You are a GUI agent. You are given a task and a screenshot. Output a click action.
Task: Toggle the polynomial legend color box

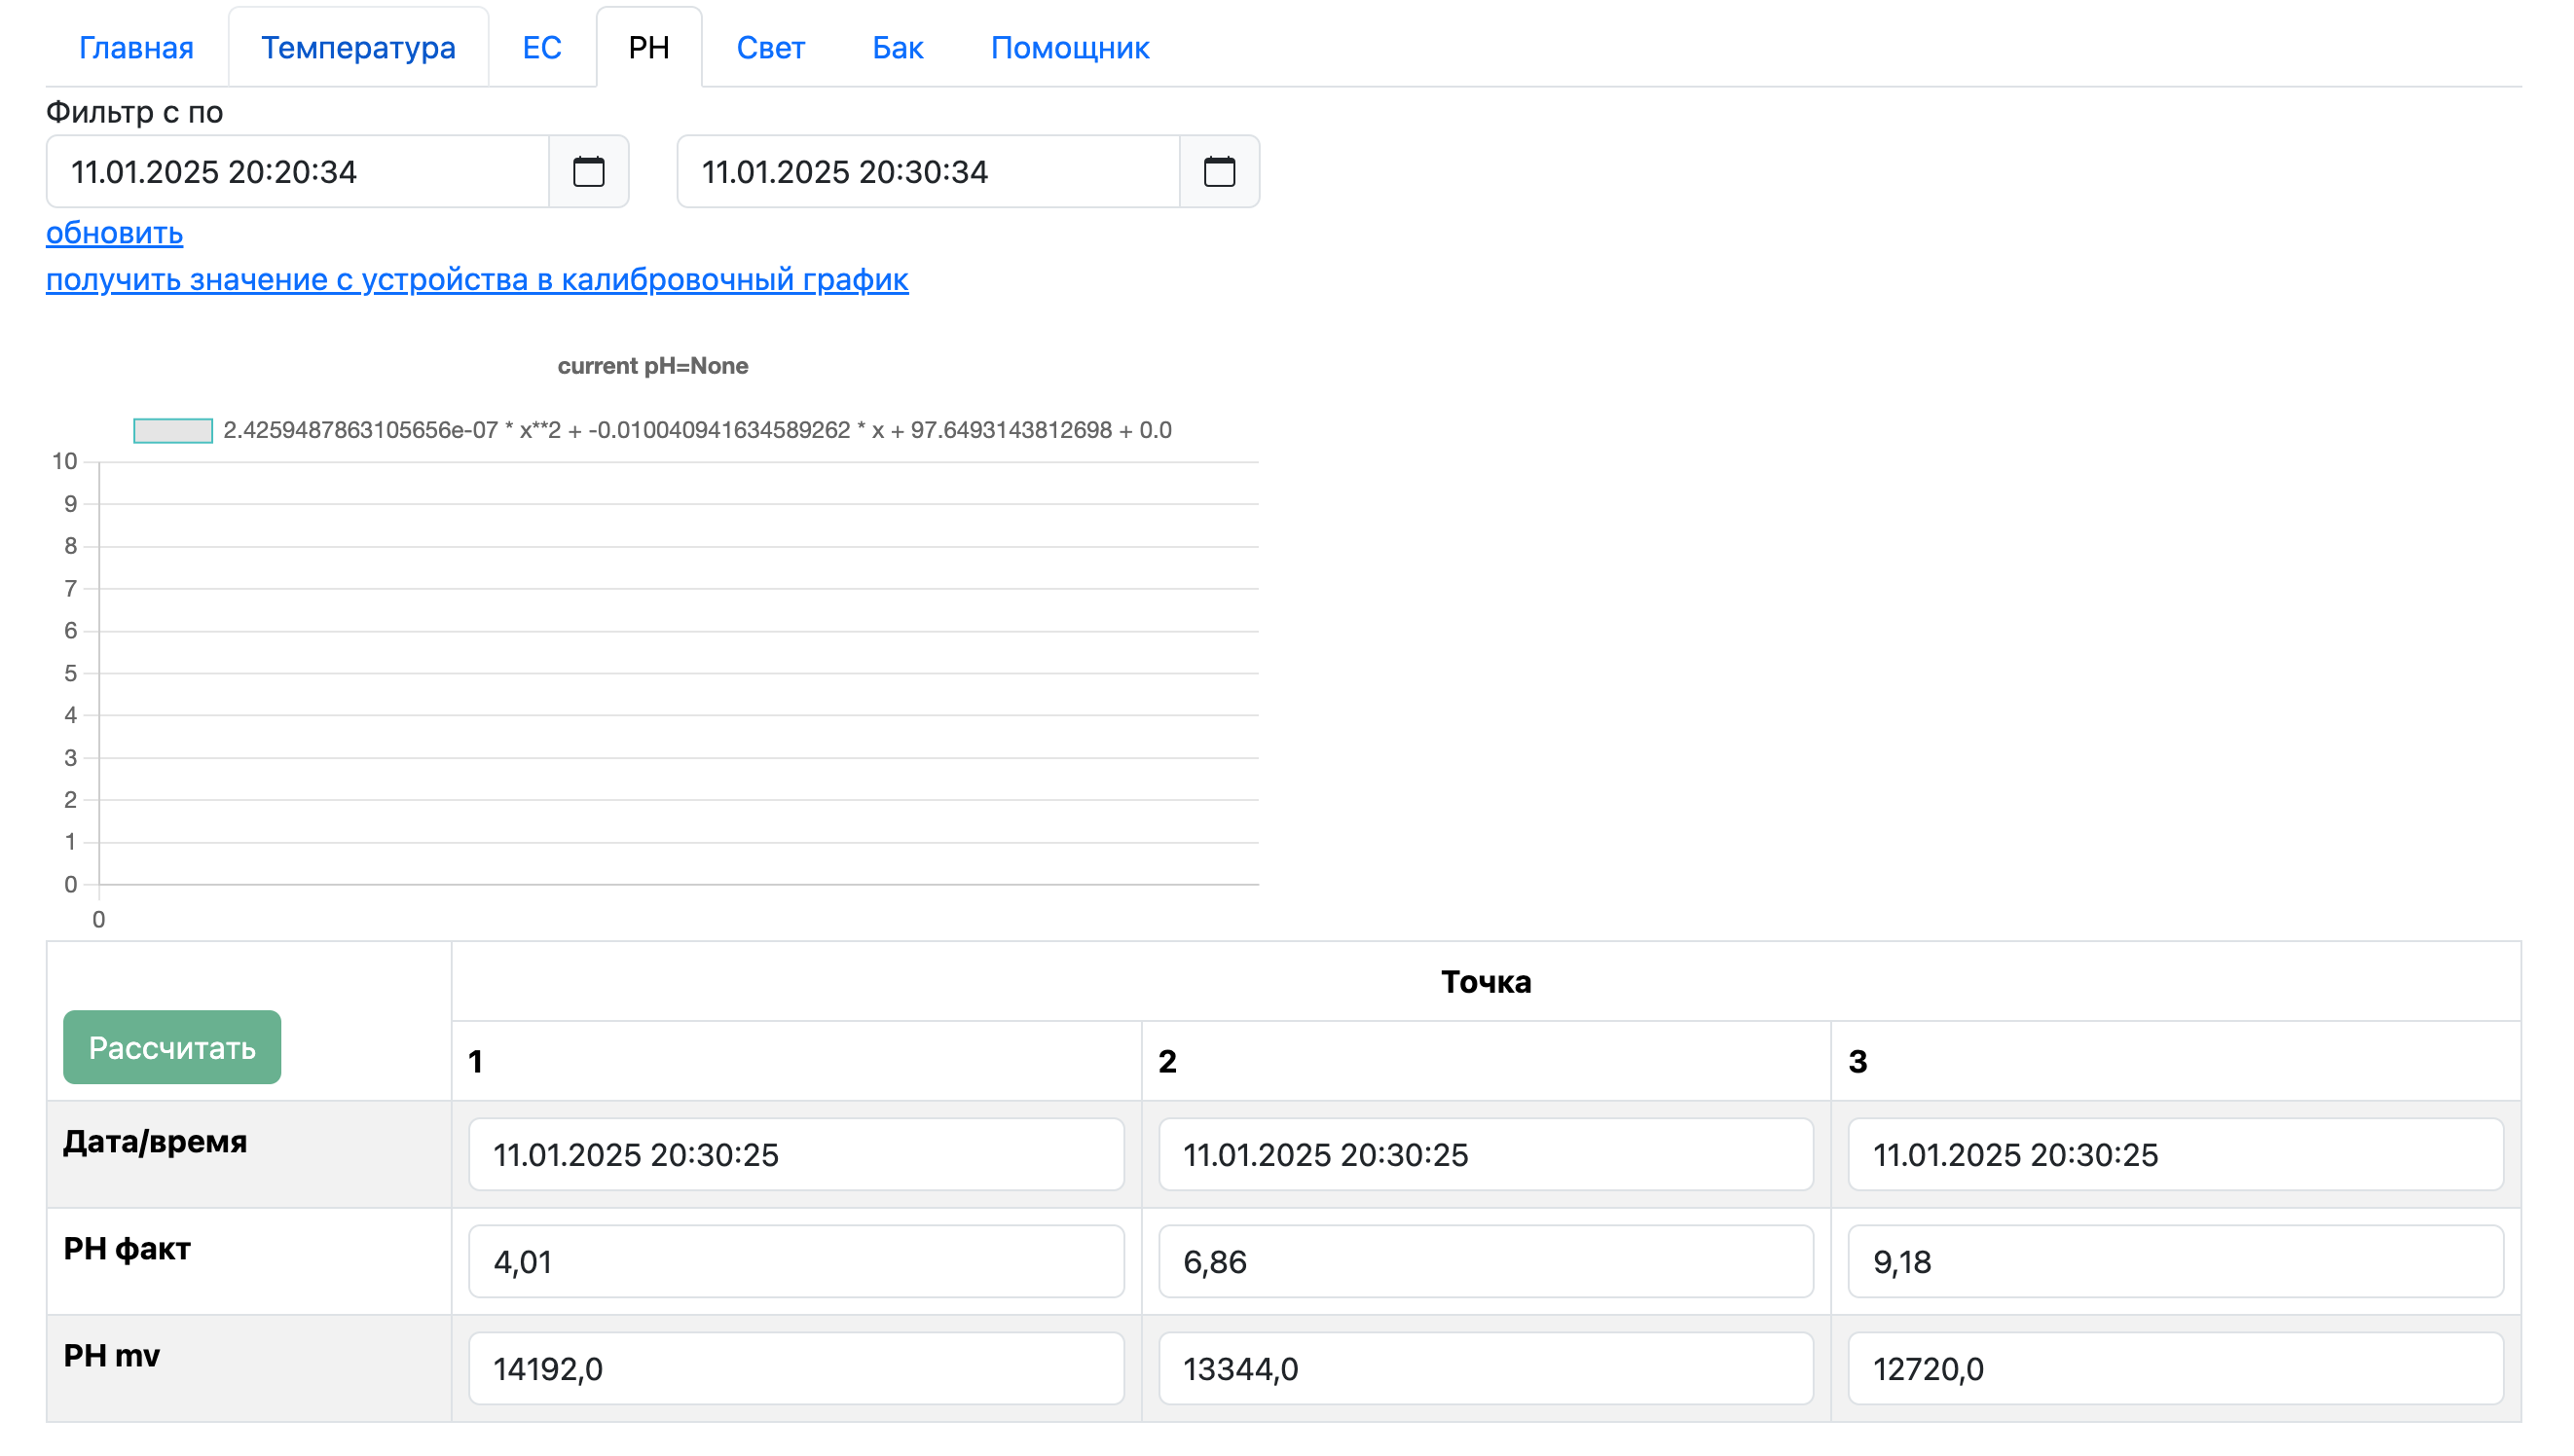[x=173, y=430]
